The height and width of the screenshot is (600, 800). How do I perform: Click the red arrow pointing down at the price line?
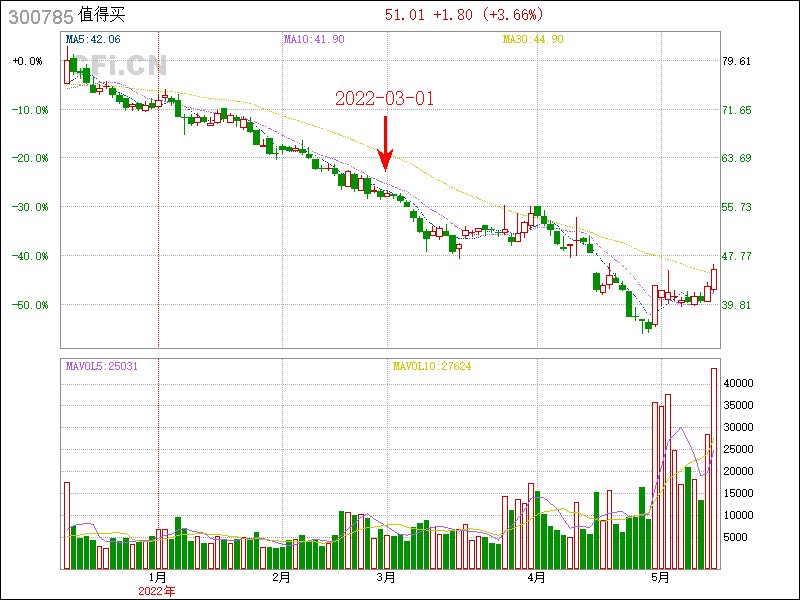click(385, 142)
